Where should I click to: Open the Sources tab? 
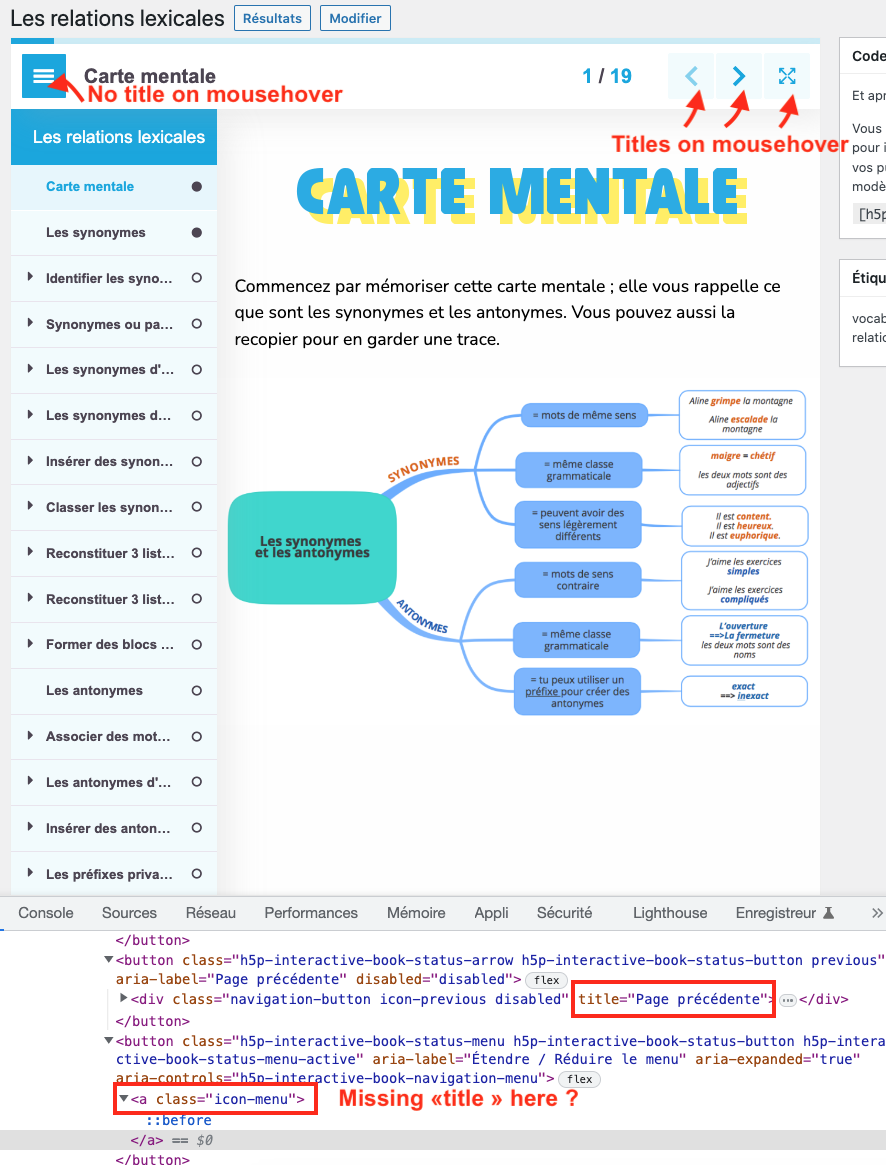coord(129,913)
